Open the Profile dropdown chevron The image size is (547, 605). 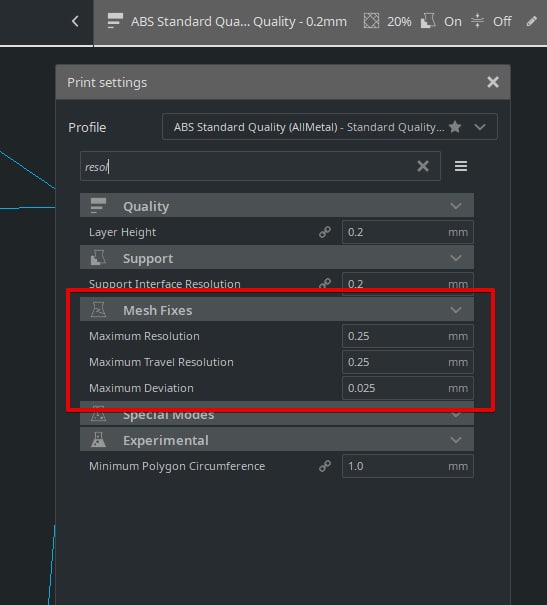click(x=480, y=127)
